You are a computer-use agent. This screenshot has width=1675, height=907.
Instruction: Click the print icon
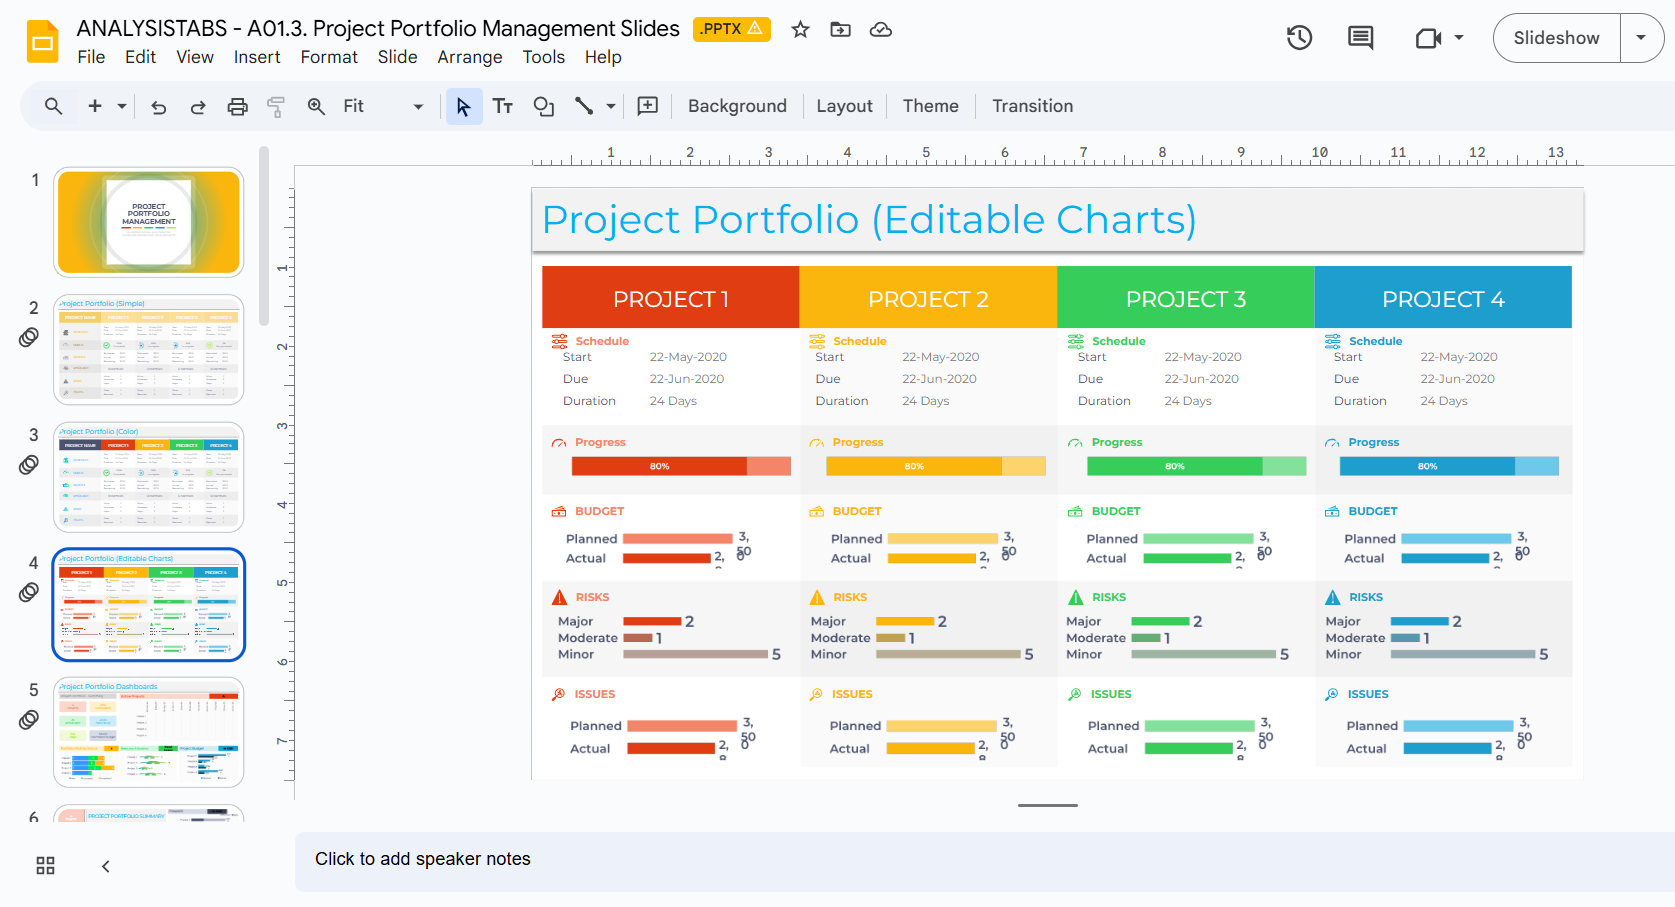[237, 107]
